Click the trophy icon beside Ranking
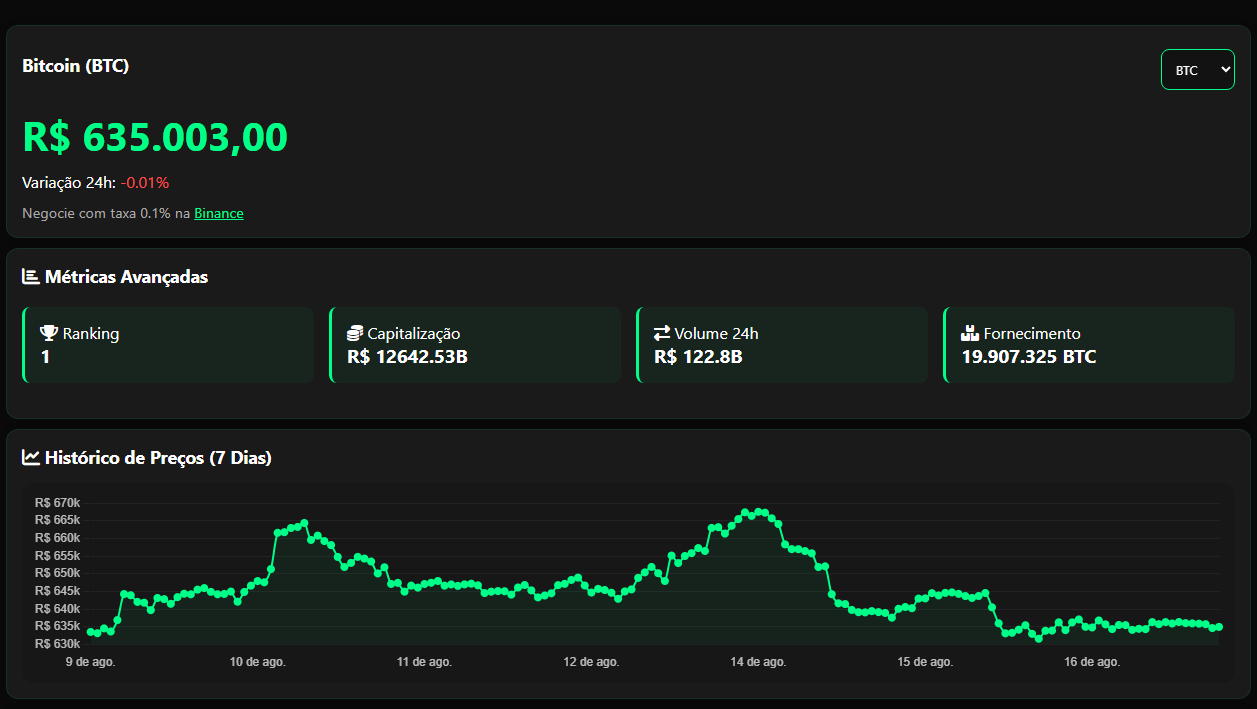This screenshot has width=1257, height=709. click(x=49, y=333)
